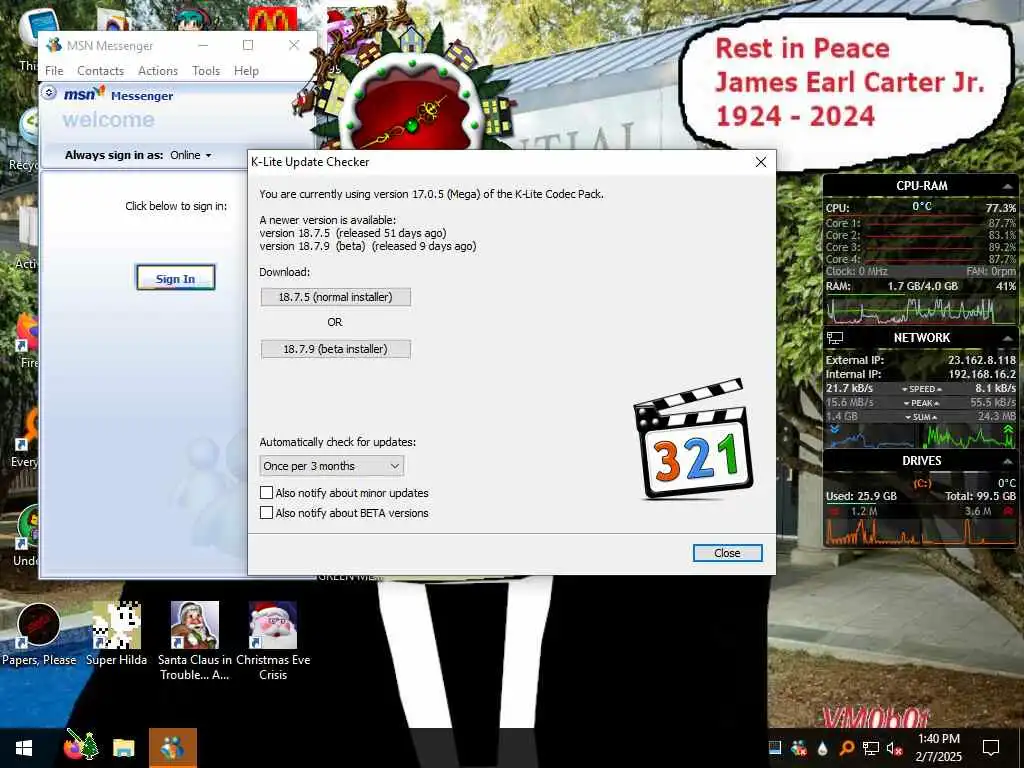Click the muted volume tray icon
The height and width of the screenshot is (768, 1024).
point(894,748)
